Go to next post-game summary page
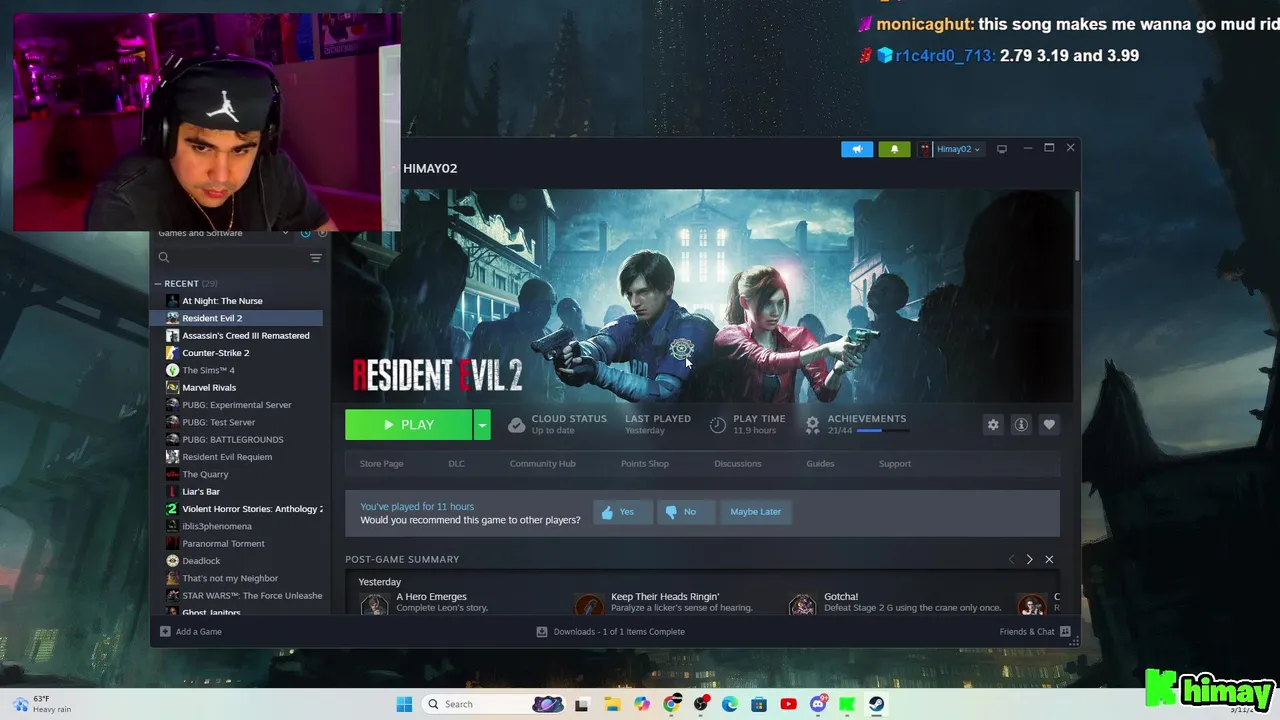 1029,560
